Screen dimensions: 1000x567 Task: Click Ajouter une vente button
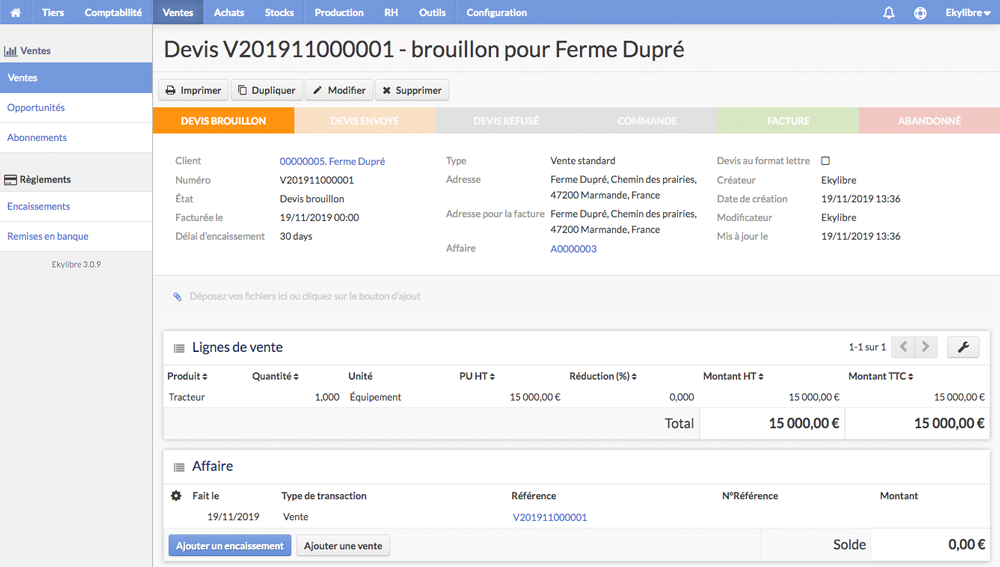pyautogui.click(x=343, y=546)
